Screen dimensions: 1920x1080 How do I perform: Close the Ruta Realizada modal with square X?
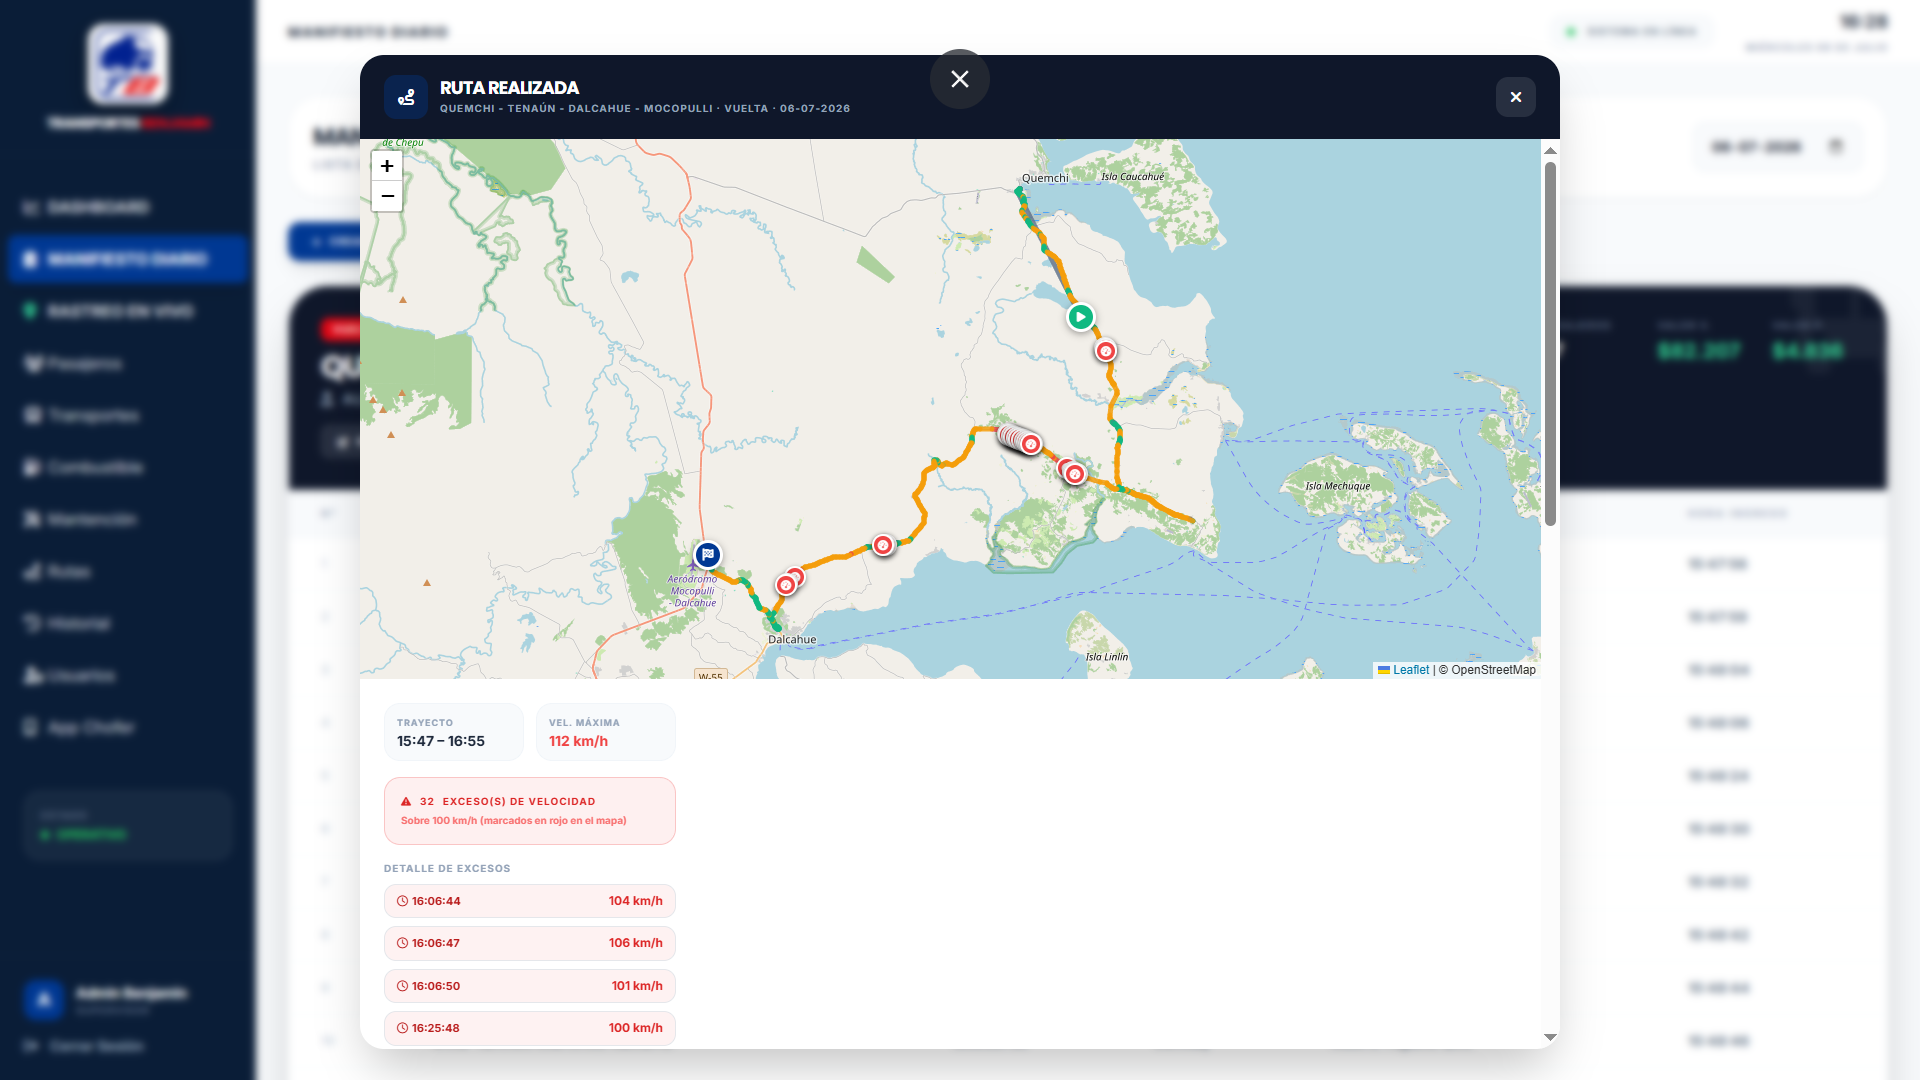(1516, 97)
